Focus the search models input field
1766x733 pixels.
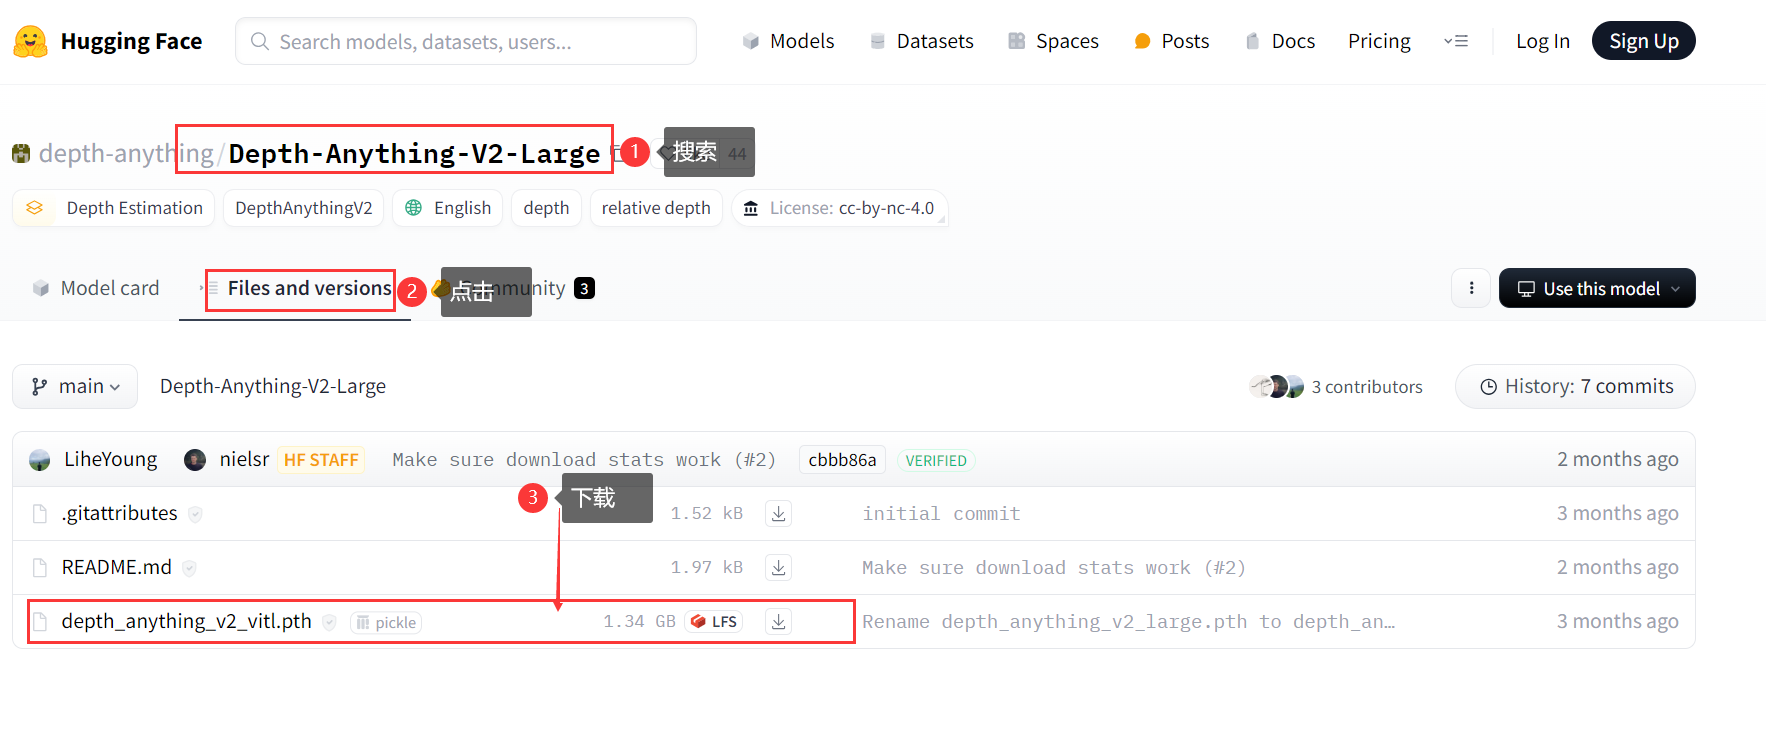coord(466,41)
